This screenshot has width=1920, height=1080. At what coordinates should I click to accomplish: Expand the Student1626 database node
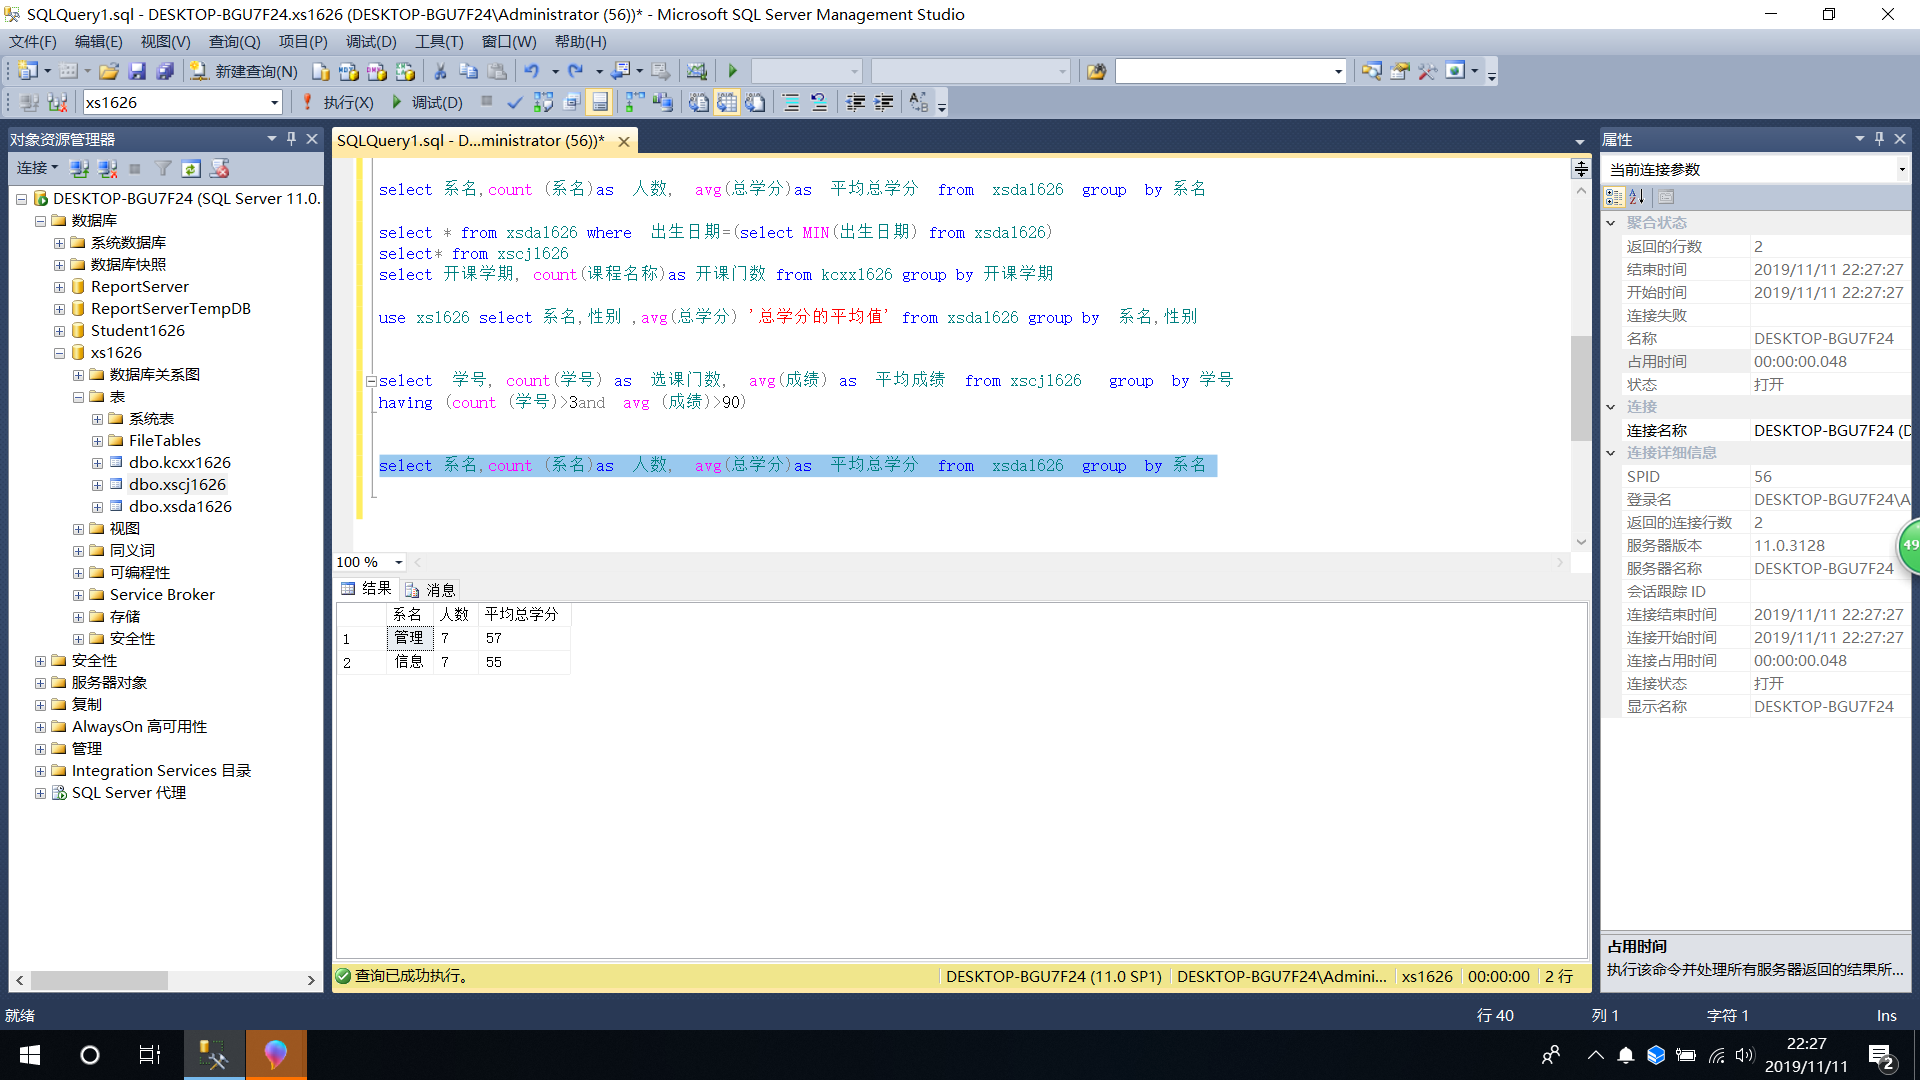(59, 331)
